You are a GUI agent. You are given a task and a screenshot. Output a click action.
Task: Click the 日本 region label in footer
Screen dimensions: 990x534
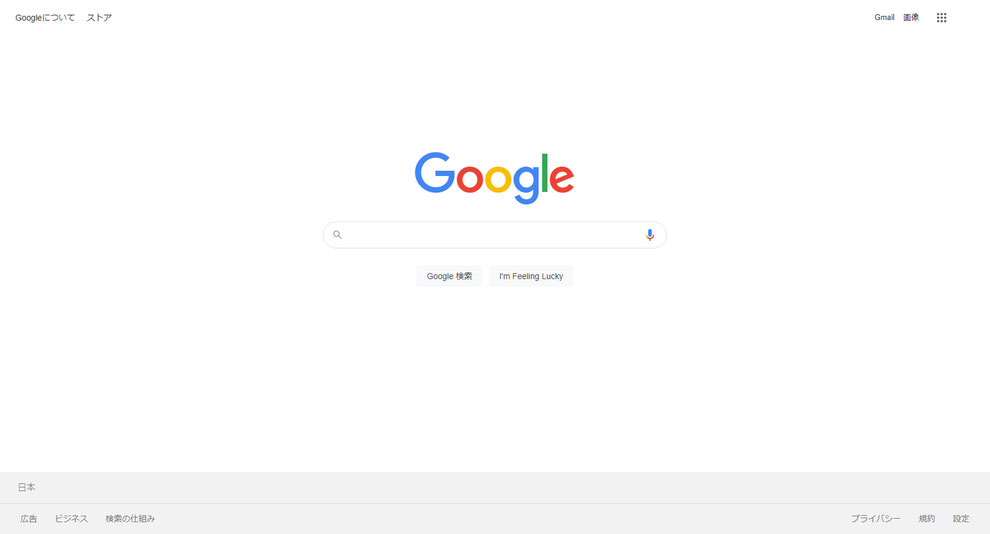(27, 487)
